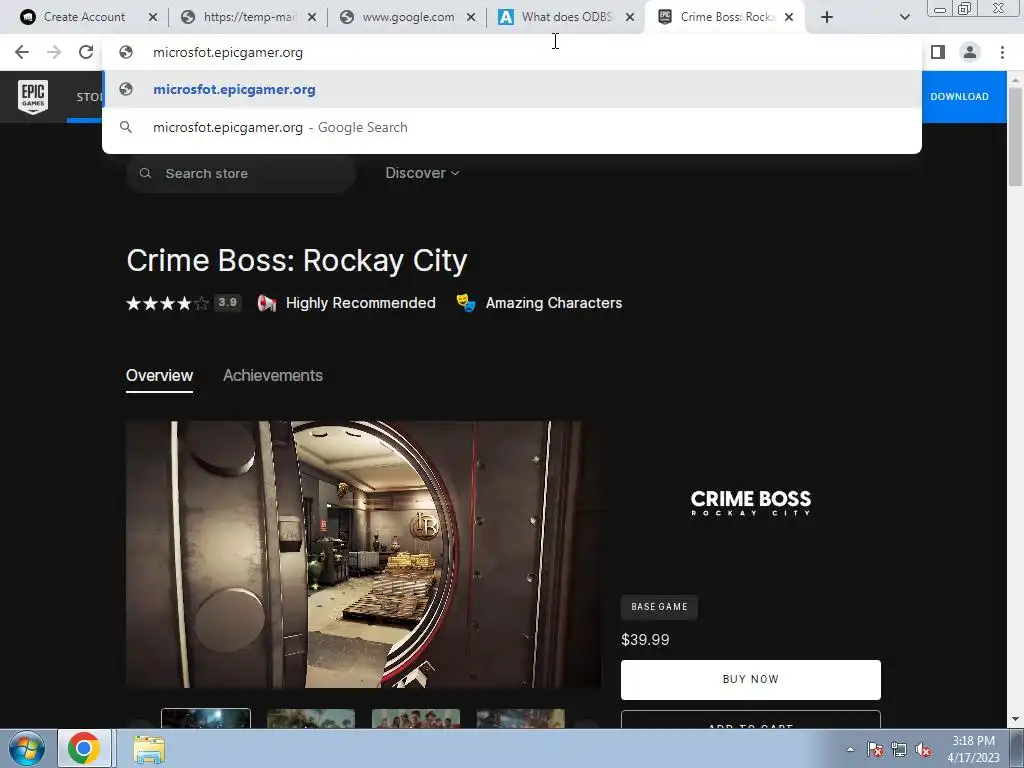The image size is (1024, 768).
Task: Select the fourth carousel thumbnail
Action: point(521,718)
